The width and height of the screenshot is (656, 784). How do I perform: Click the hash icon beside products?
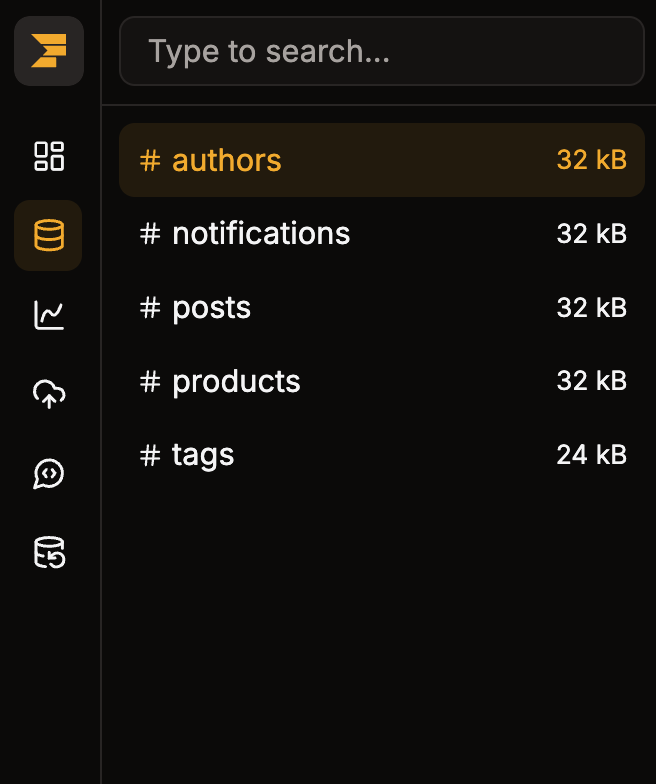click(x=150, y=381)
